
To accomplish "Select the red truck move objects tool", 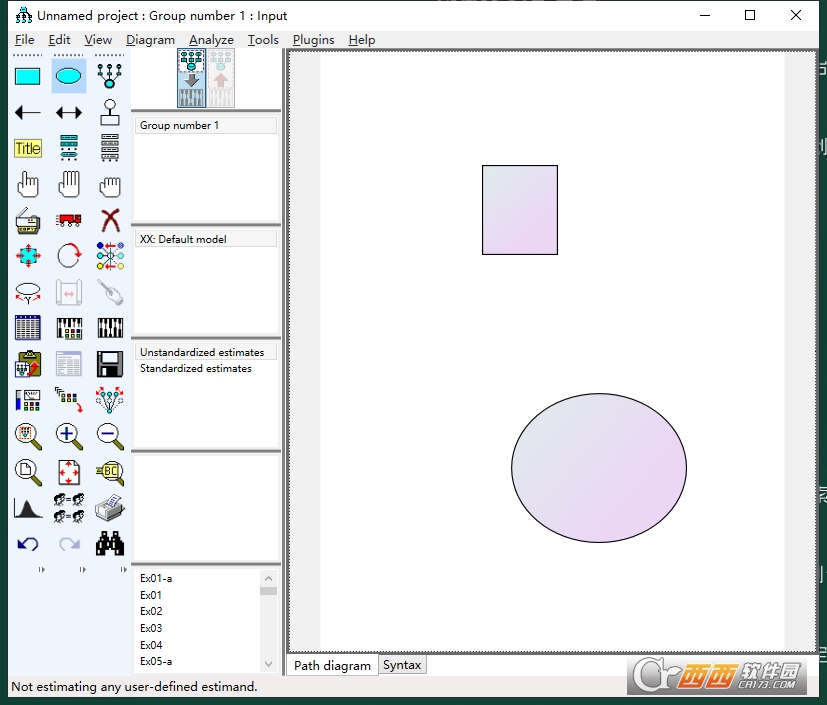I will [x=69, y=220].
